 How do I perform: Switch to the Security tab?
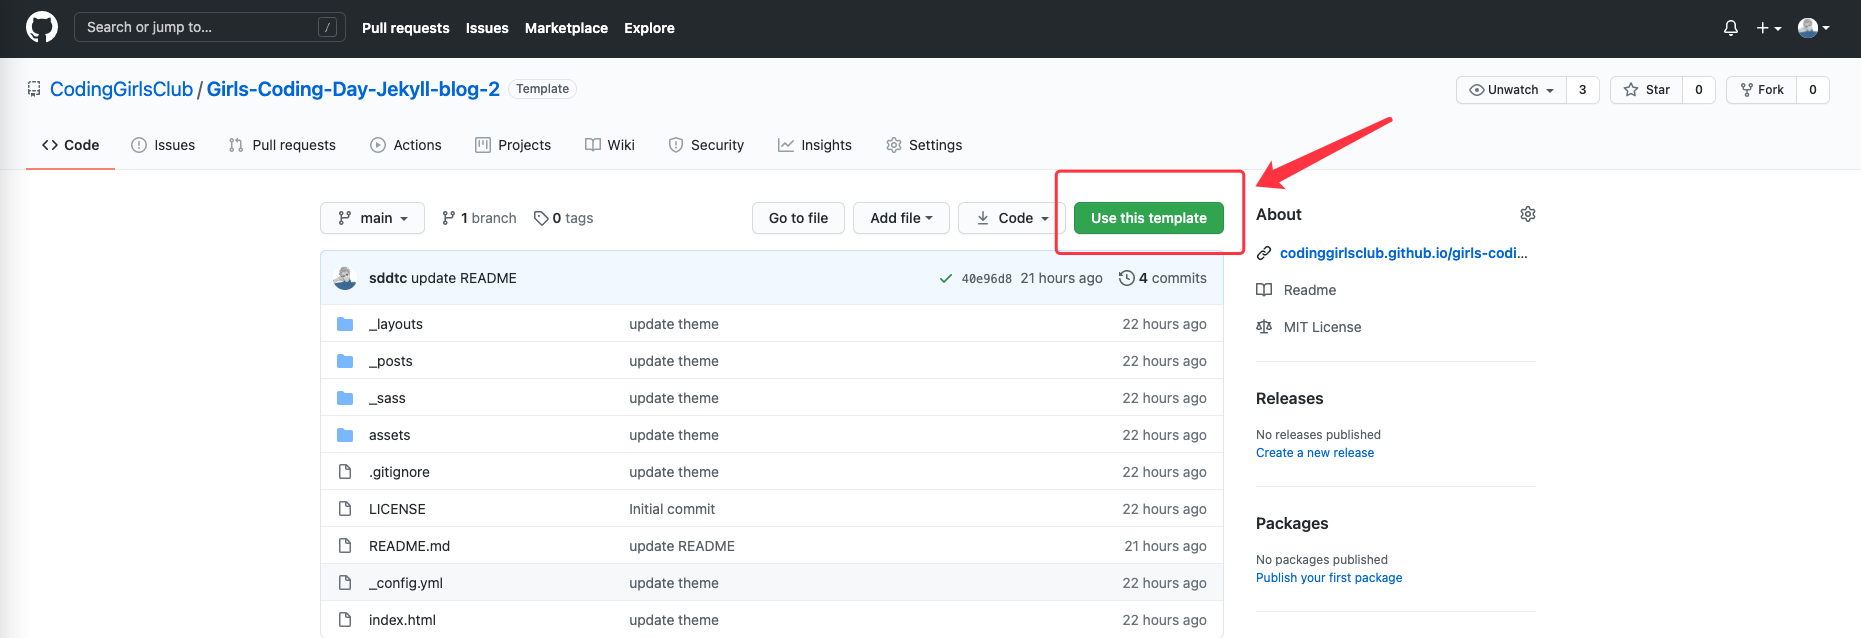point(706,145)
